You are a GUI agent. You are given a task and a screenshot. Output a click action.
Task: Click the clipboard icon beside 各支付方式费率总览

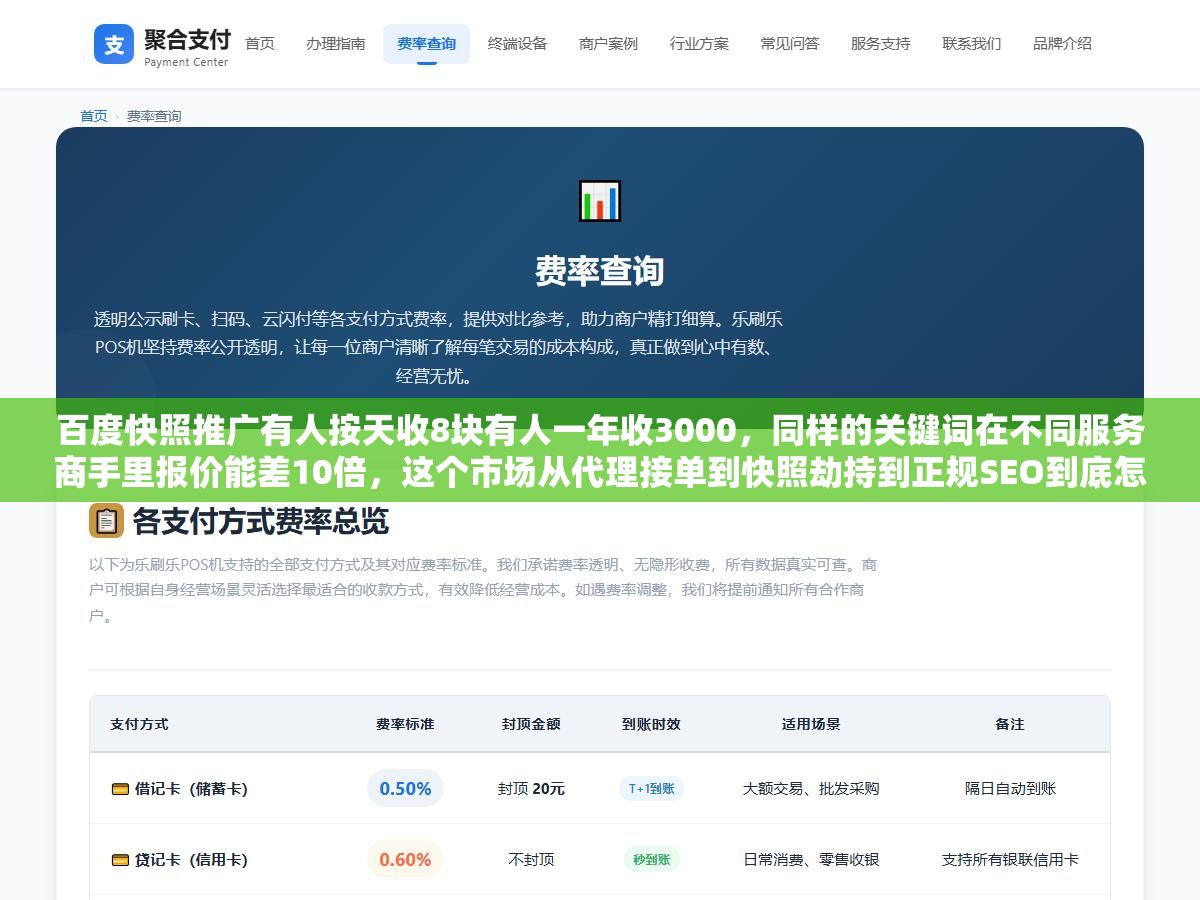tap(106, 520)
